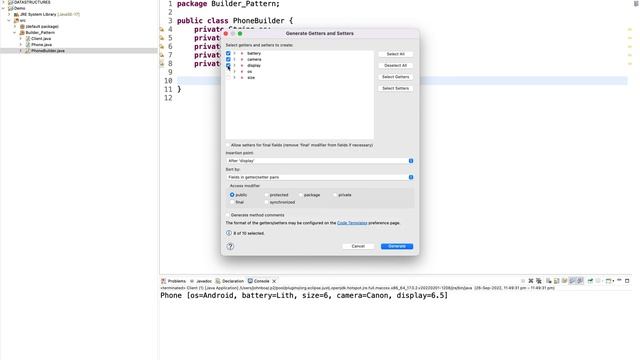Select the protected access modifier radio
640x360 pixels.
(267, 195)
